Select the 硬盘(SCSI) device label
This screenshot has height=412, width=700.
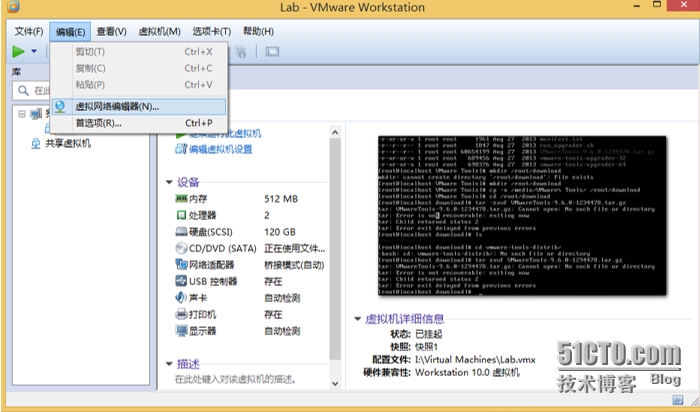[x=211, y=232]
